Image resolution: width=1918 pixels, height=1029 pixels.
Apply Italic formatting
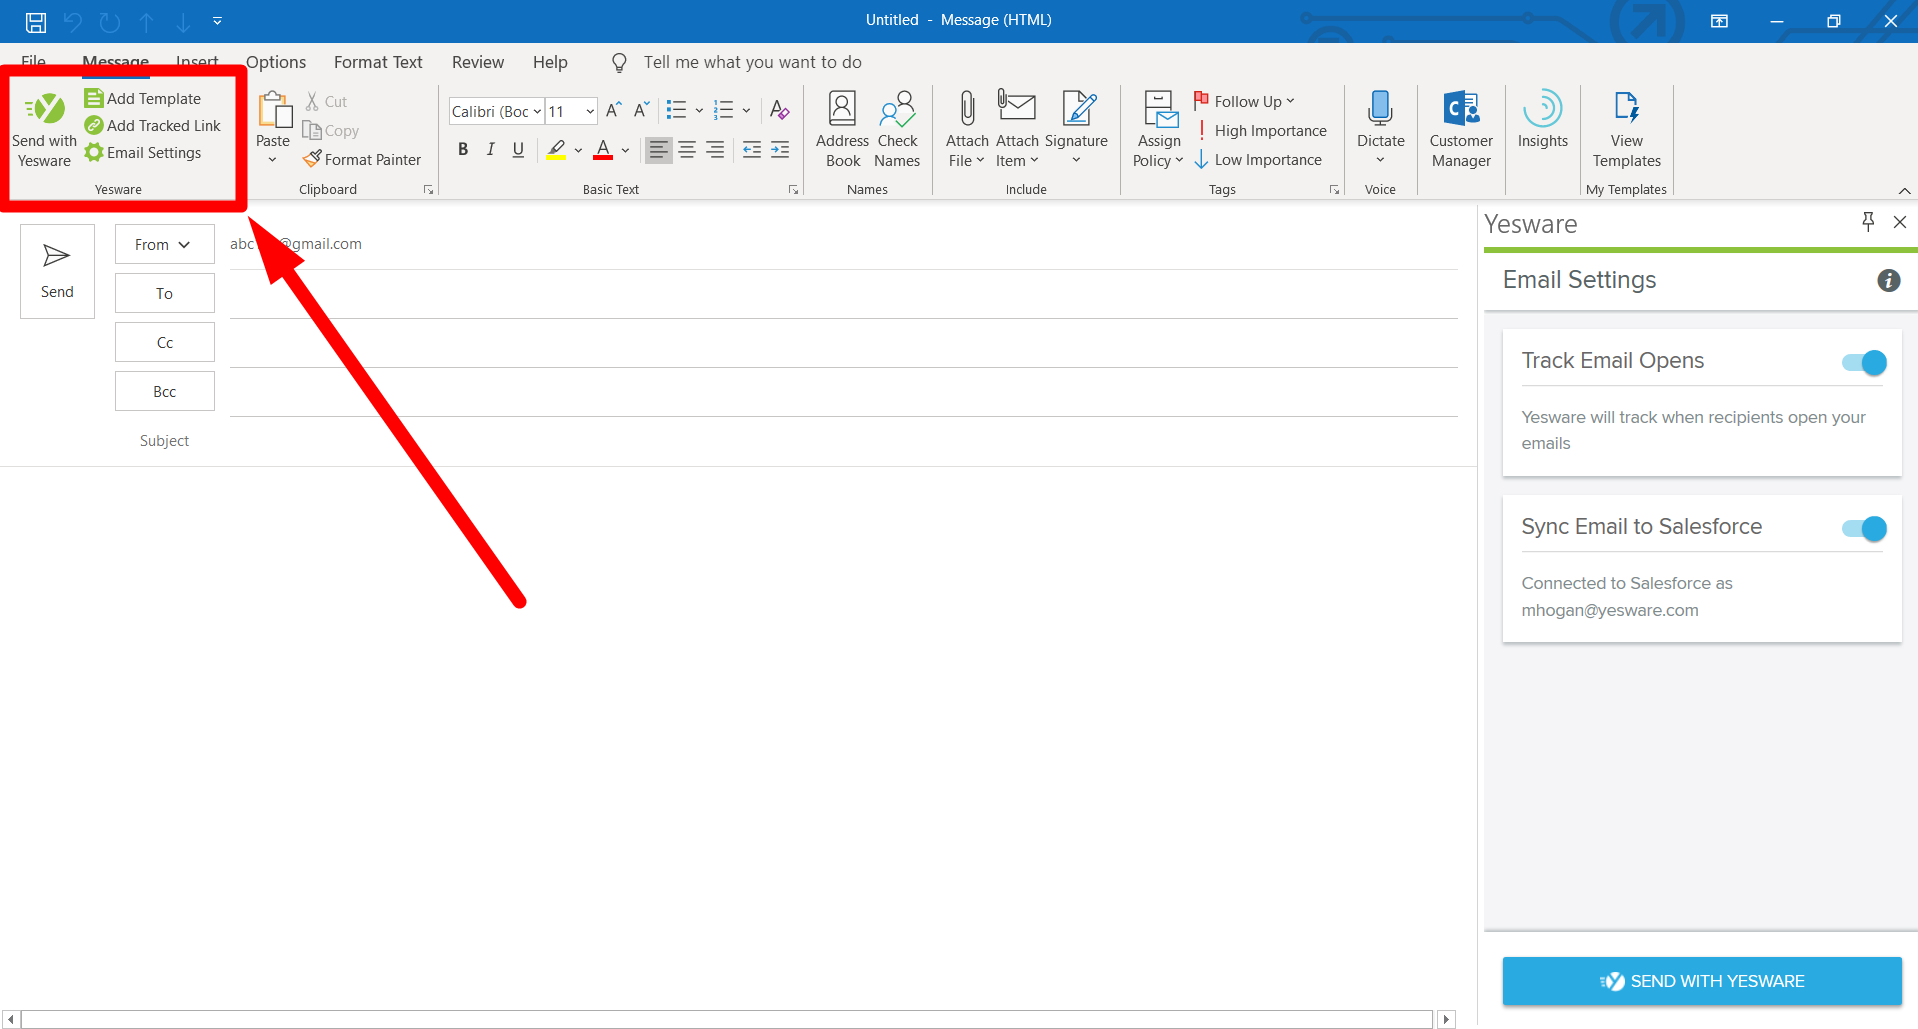[x=490, y=150]
